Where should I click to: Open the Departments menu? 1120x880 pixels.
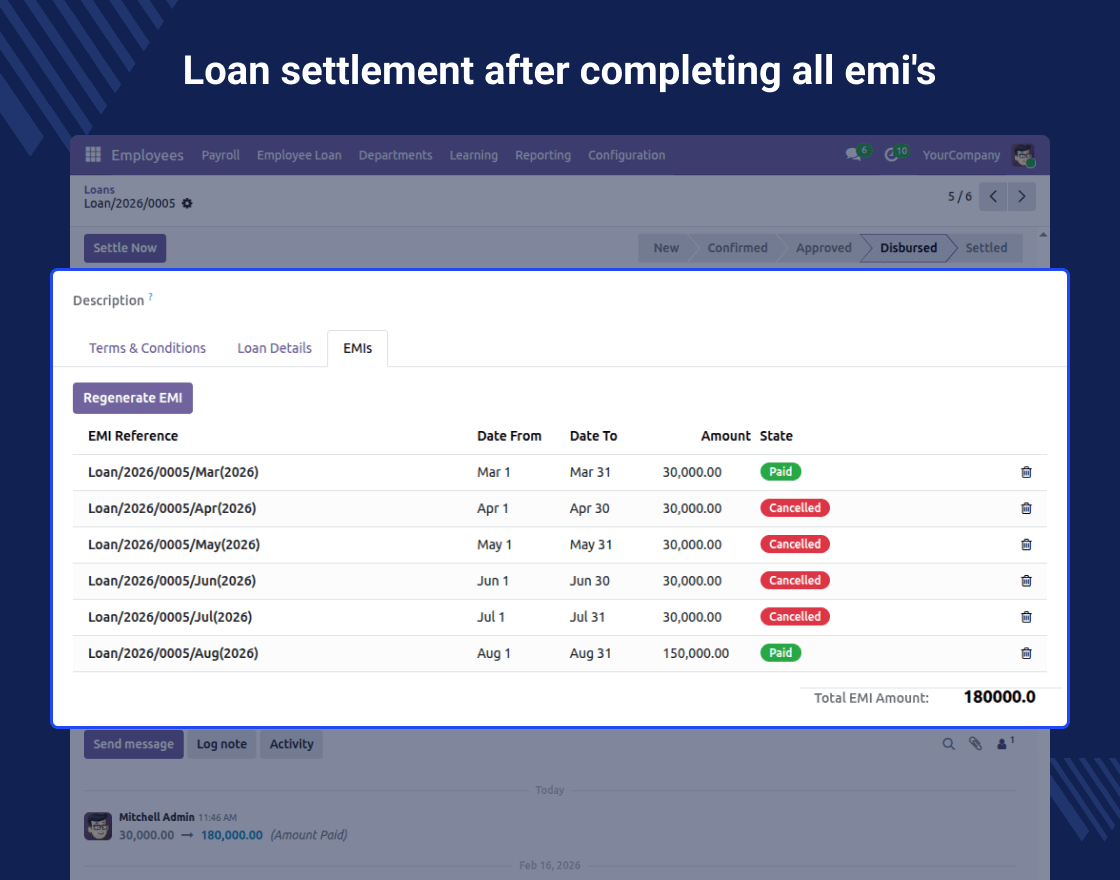pyautogui.click(x=396, y=155)
